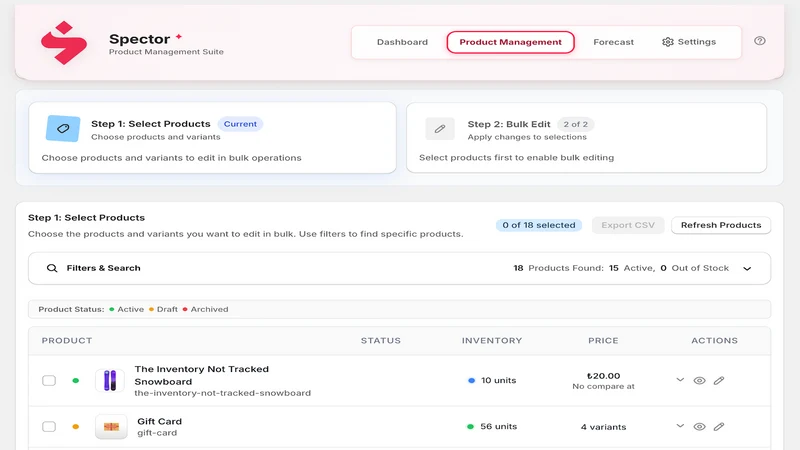
Task: Click the Settings gear icon
Action: (667, 42)
